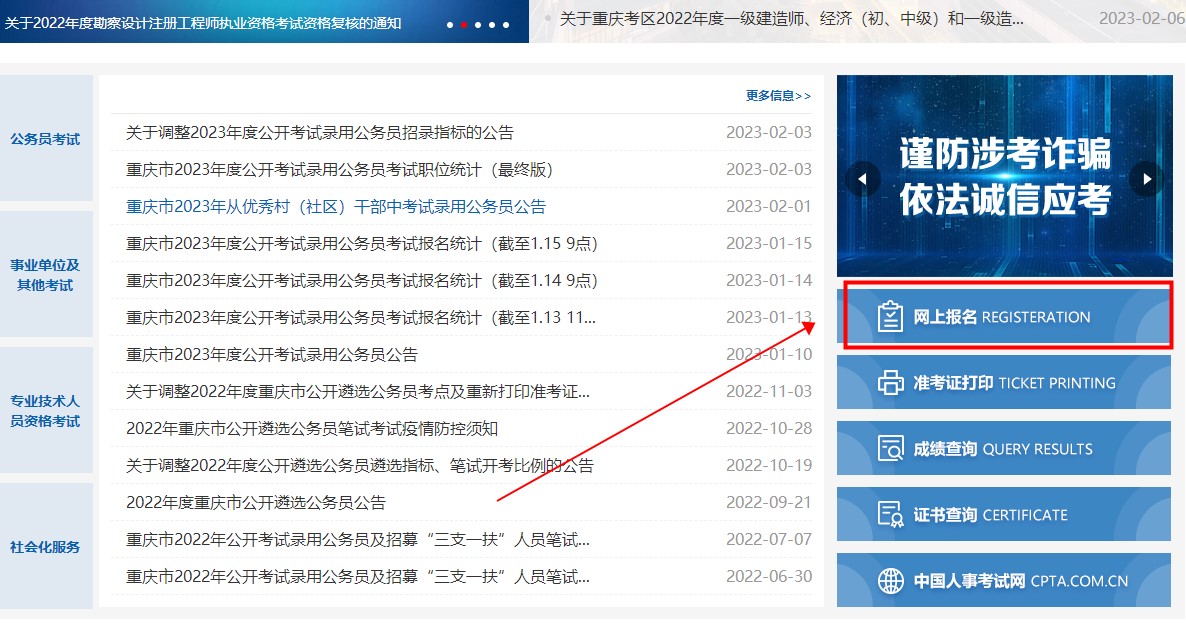The height and width of the screenshot is (625, 1186).
Task: Show previous banner slide with left arrow
Action: point(861,177)
